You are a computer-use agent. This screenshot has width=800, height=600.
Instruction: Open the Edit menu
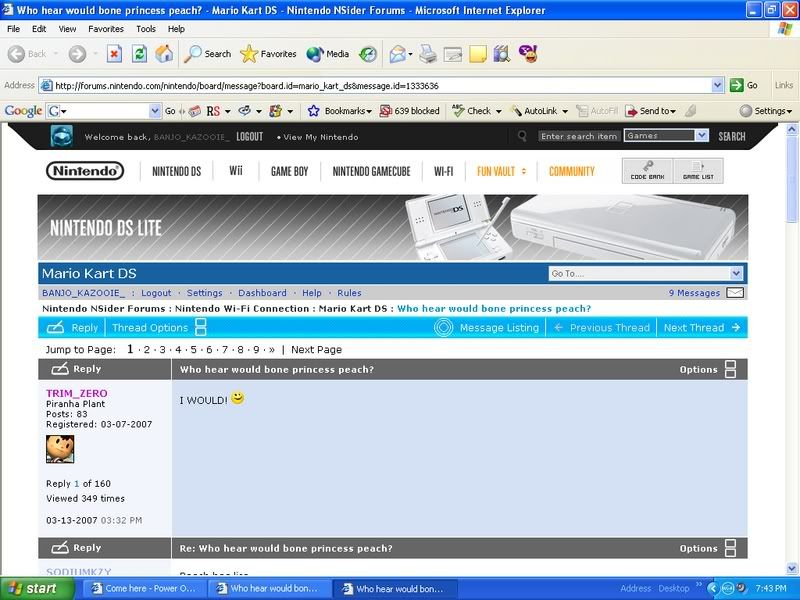(39, 29)
